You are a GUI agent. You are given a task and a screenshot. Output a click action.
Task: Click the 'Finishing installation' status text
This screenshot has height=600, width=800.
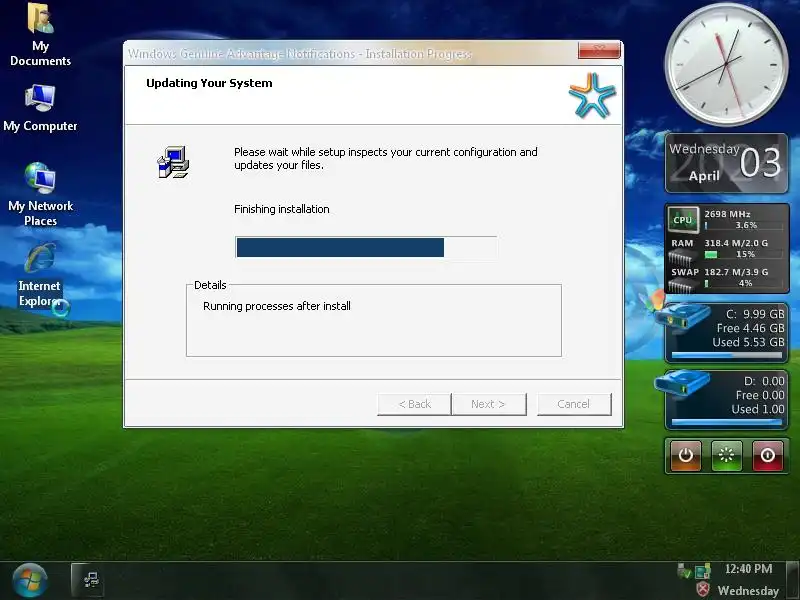(x=282, y=209)
